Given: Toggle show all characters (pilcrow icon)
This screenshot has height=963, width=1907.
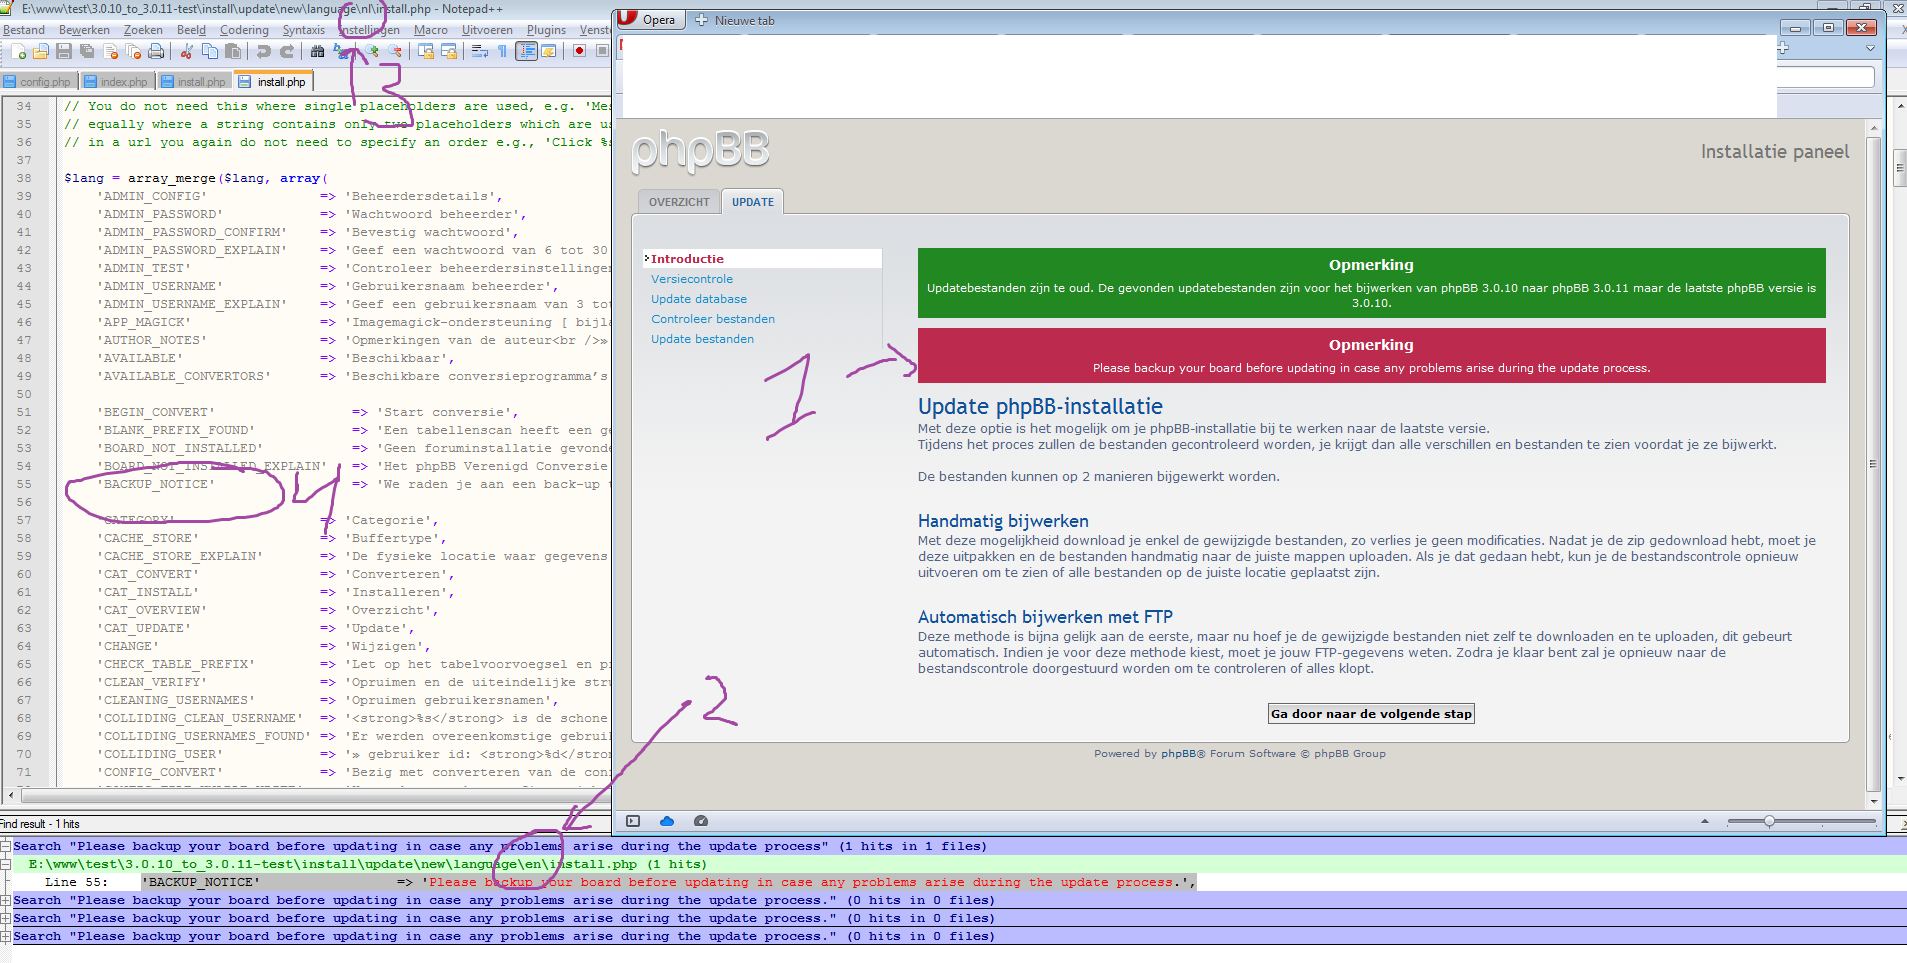Looking at the screenshot, I should (502, 51).
